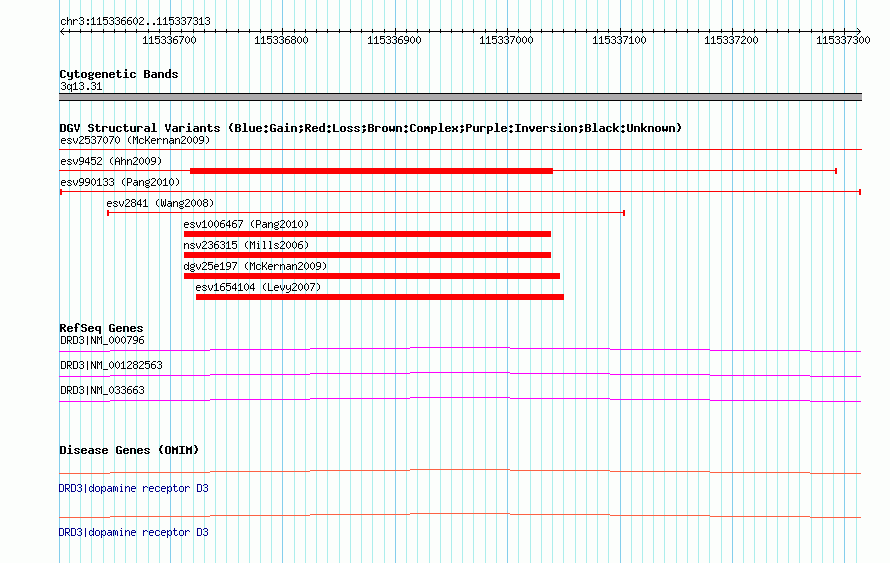Click the thin red line of esv2841
Screen dimensions: 890x563
[x=366, y=213]
